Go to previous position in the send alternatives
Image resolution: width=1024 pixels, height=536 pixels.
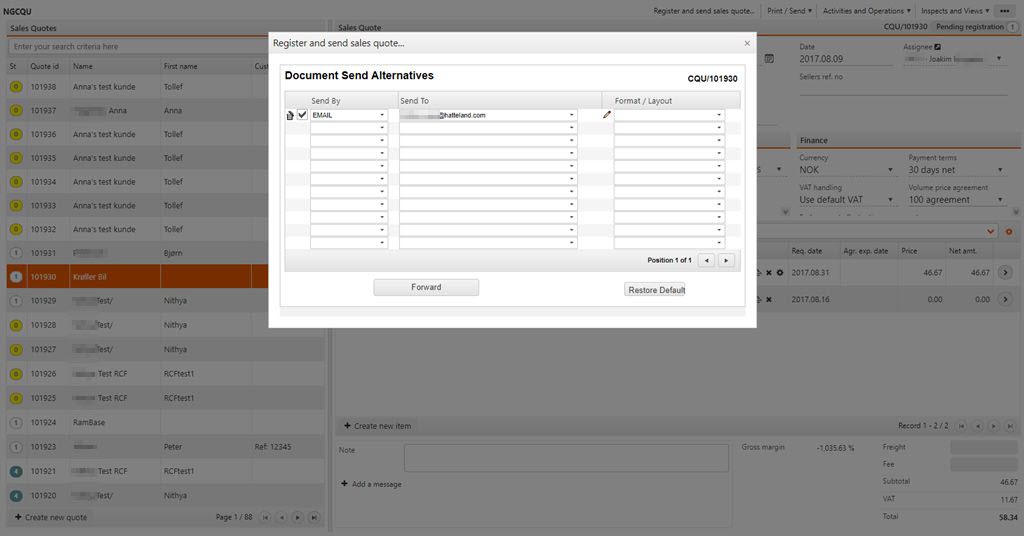tap(707, 260)
